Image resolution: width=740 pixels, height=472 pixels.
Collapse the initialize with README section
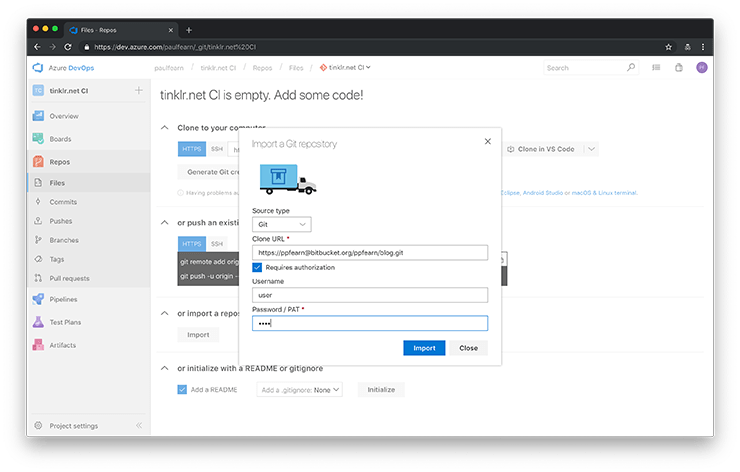[x=164, y=368]
